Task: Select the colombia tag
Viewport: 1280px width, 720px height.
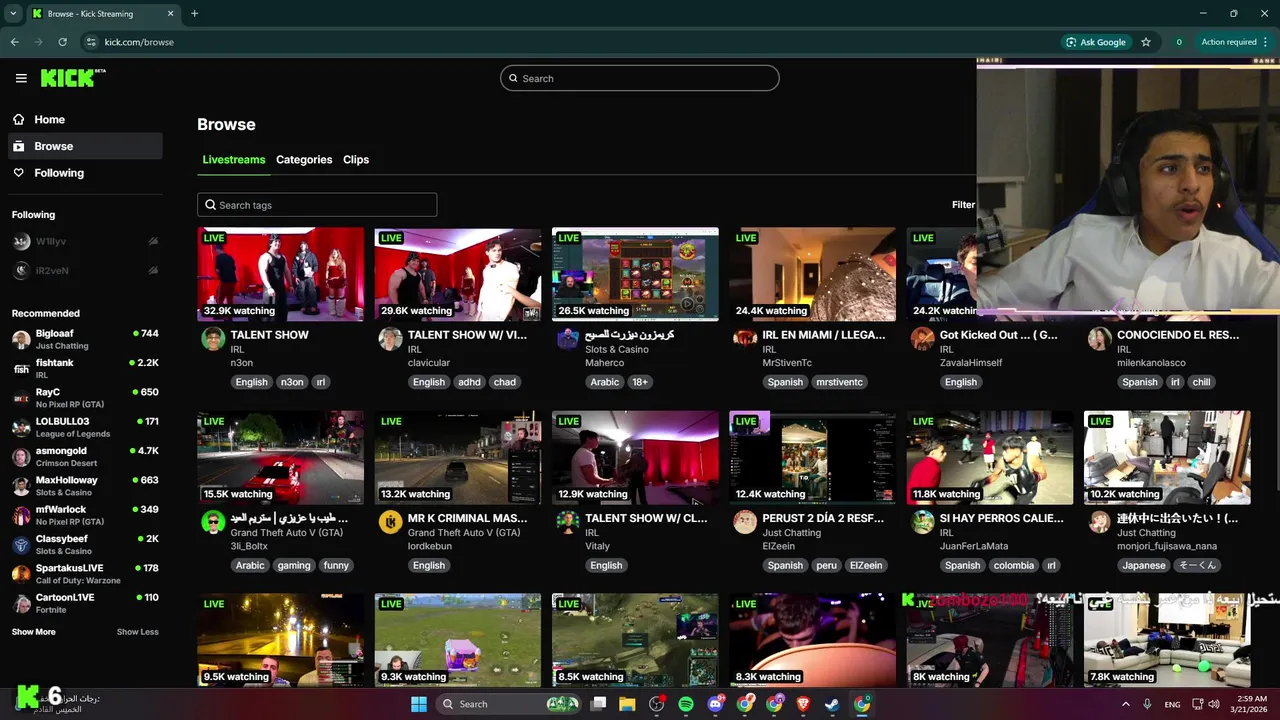Action: tap(1013, 565)
